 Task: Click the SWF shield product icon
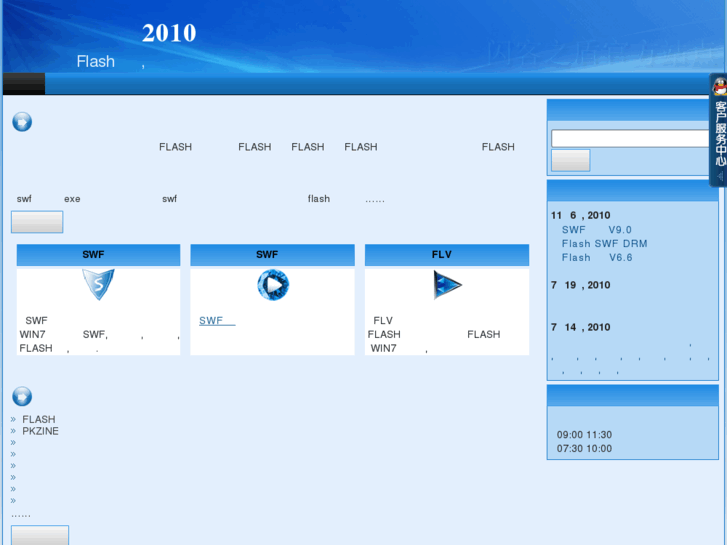coord(98,284)
